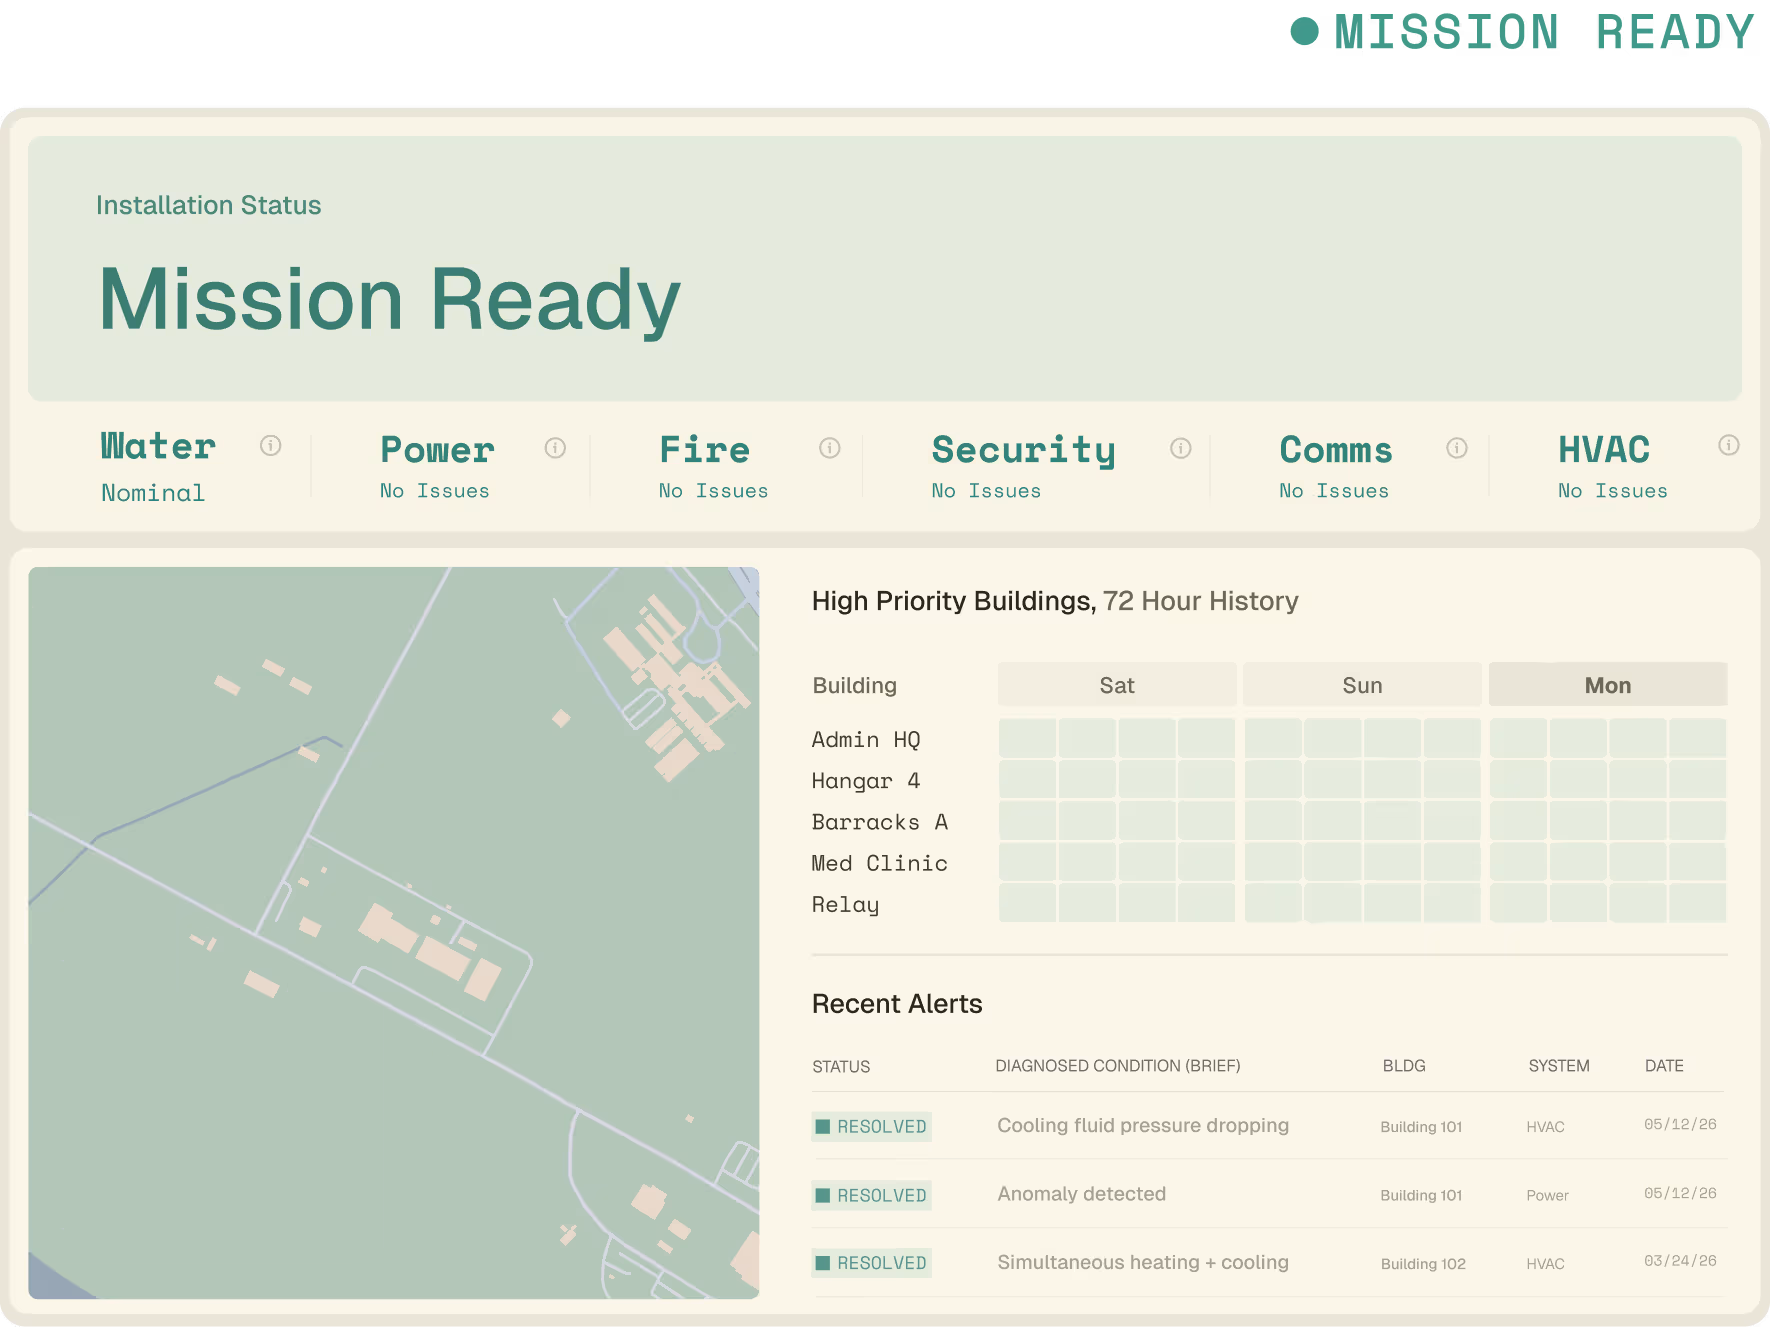Select the Admin HQ building row
The width and height of the screenshot is (1770, 1327).
1269,739
